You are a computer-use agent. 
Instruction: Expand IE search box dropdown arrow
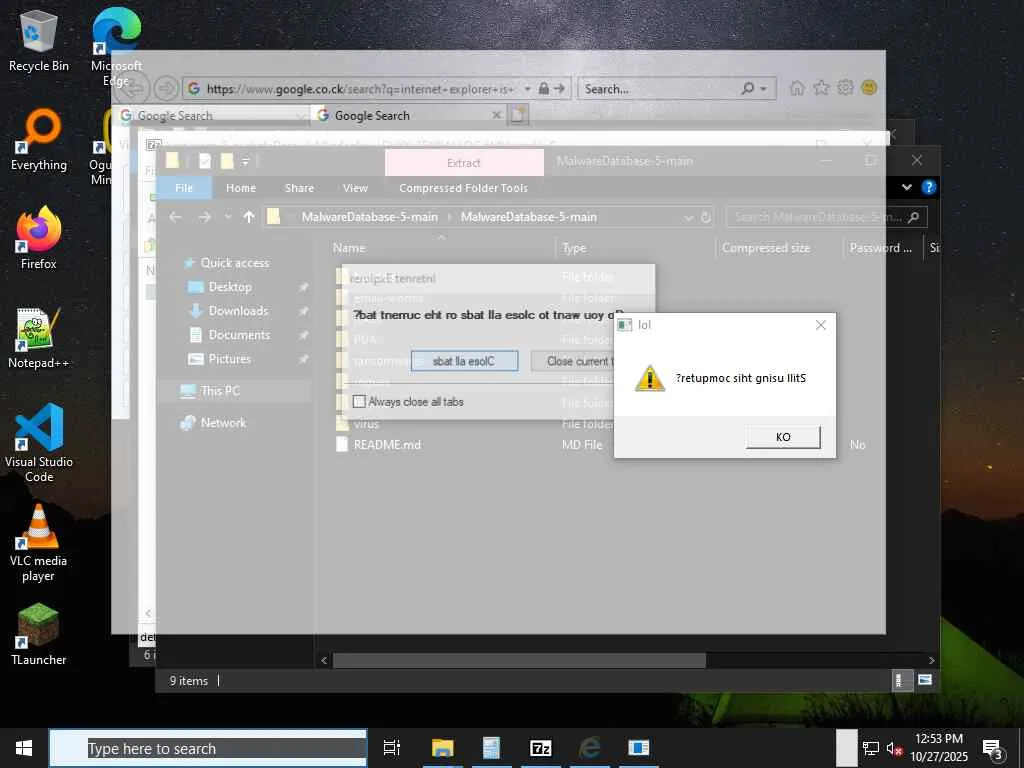[763, 88]
